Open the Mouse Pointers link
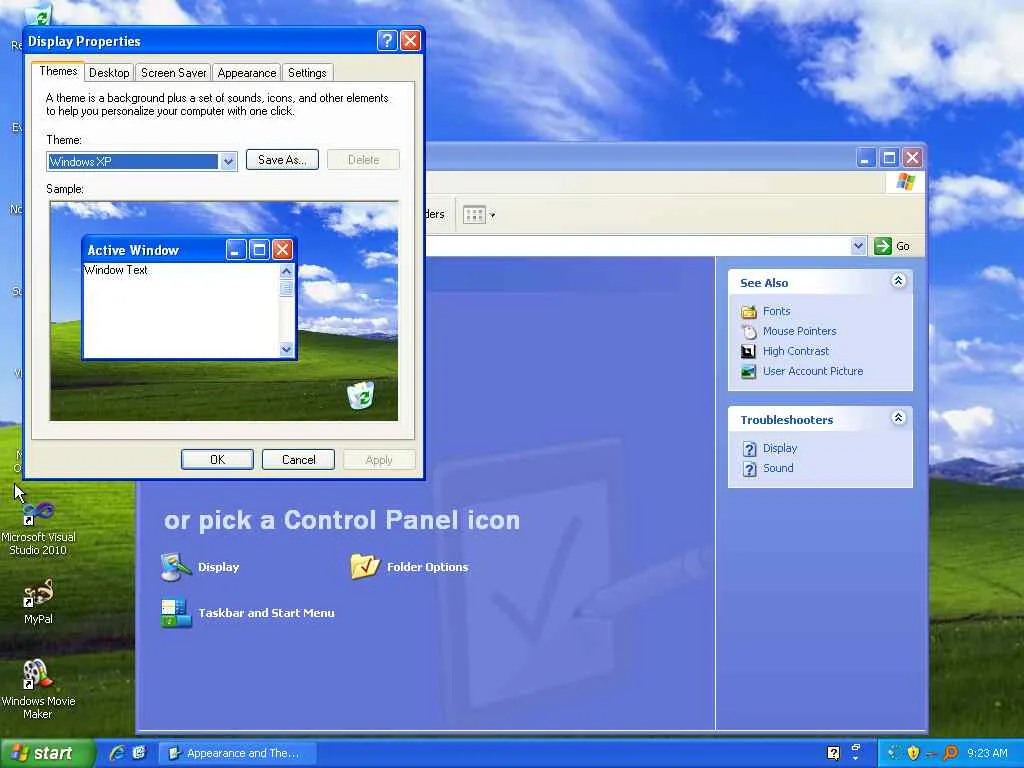 pyautogui.click(x=799, y=331)
